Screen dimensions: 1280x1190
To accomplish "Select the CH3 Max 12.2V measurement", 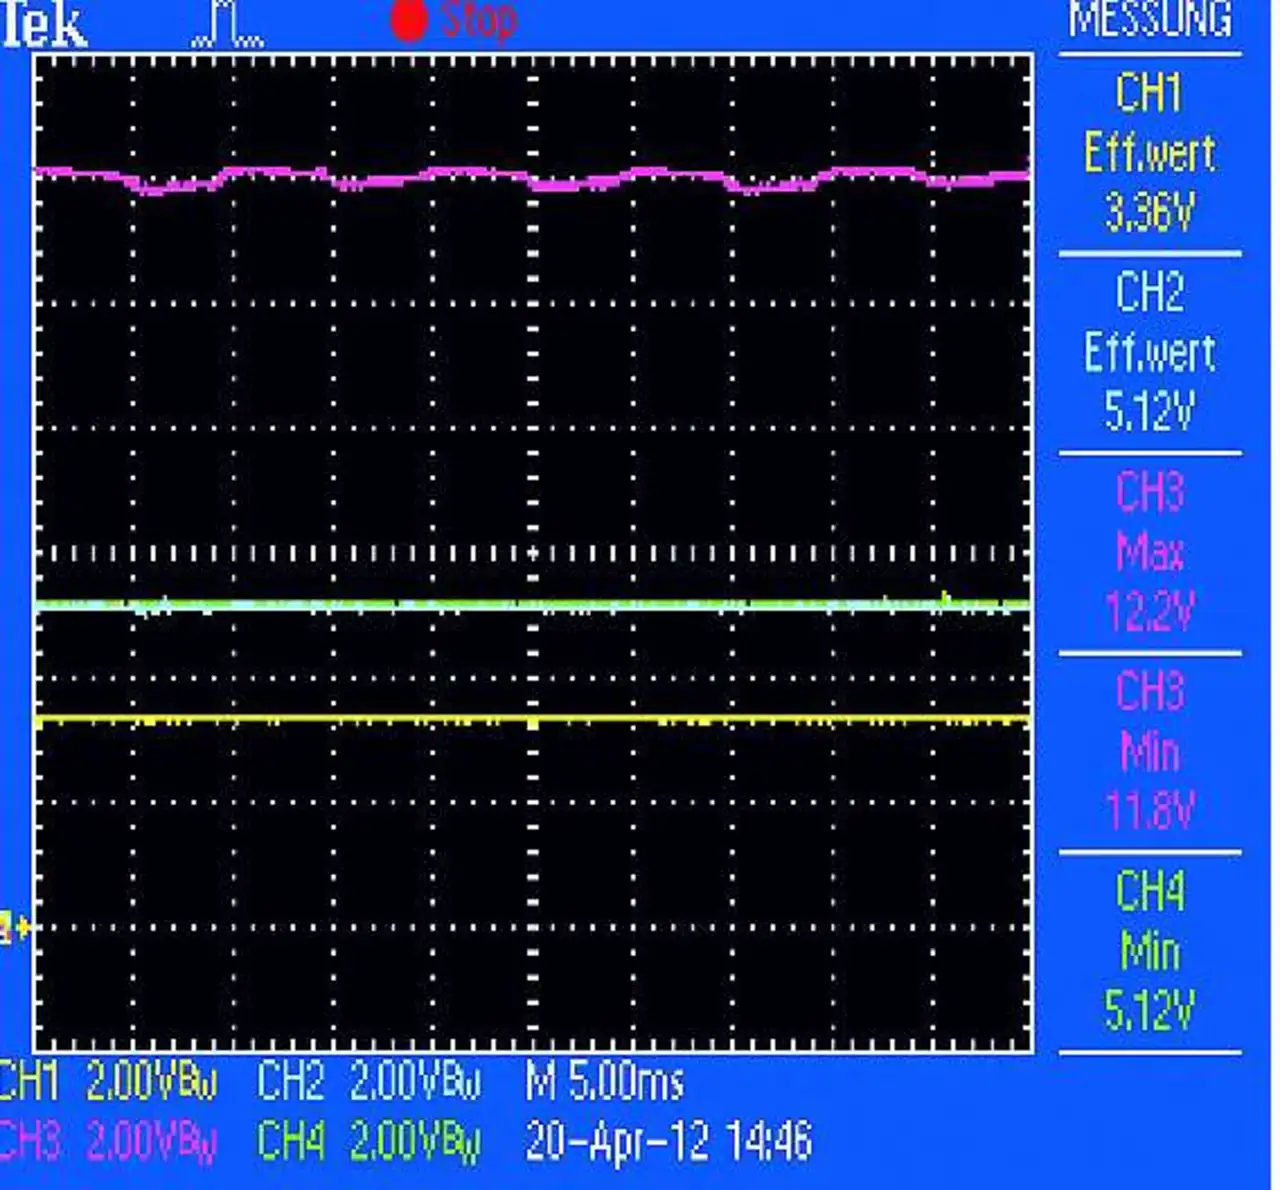I will click(x=1150, y=552).
